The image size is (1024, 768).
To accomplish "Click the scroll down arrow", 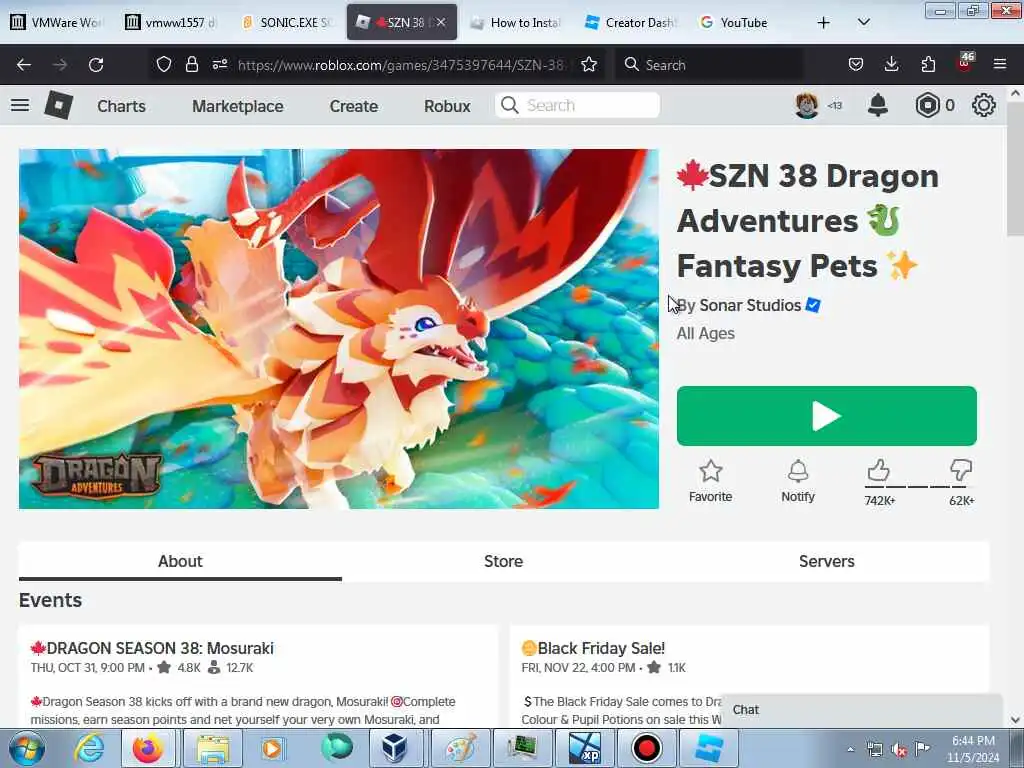I will pos(1015,720).
